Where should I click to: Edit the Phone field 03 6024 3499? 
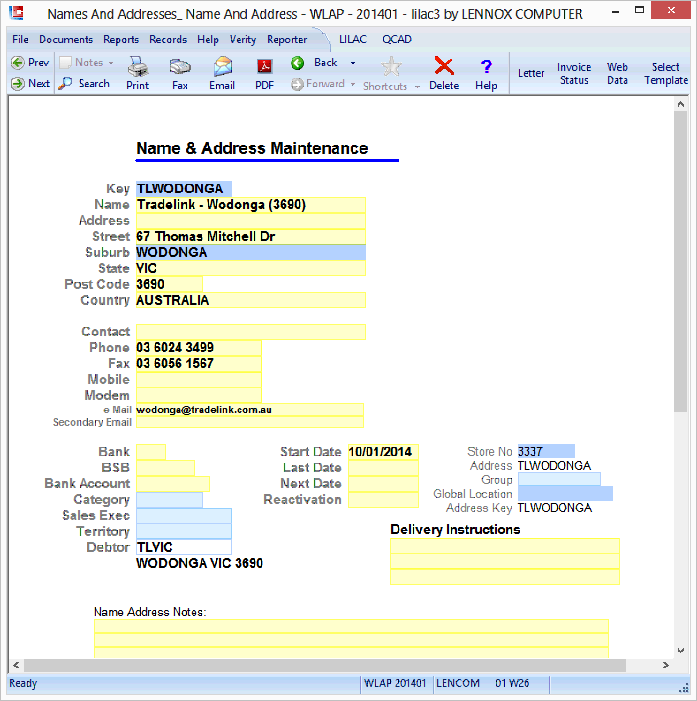199,347
